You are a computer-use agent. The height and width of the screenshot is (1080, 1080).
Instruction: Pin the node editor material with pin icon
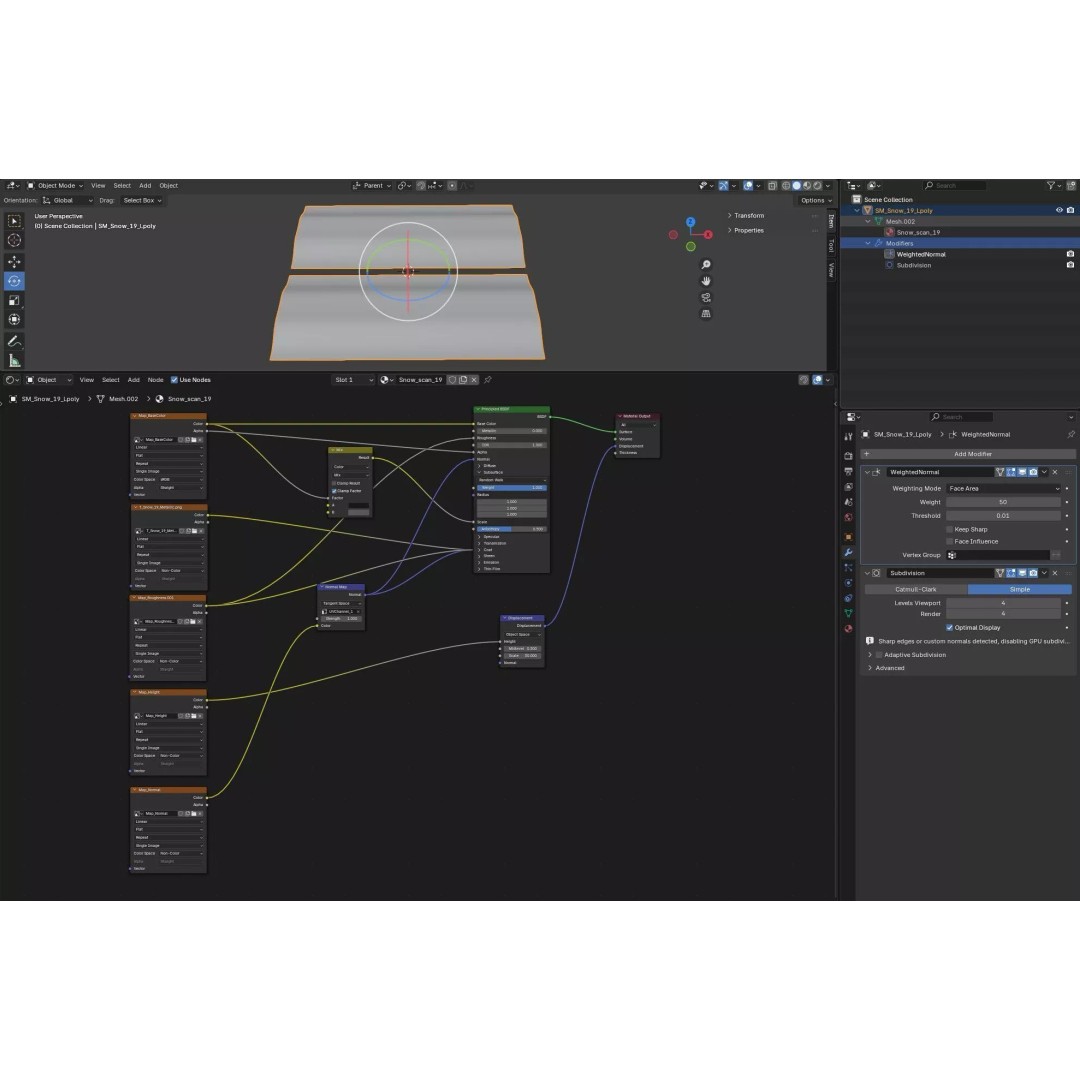point(488,380)
